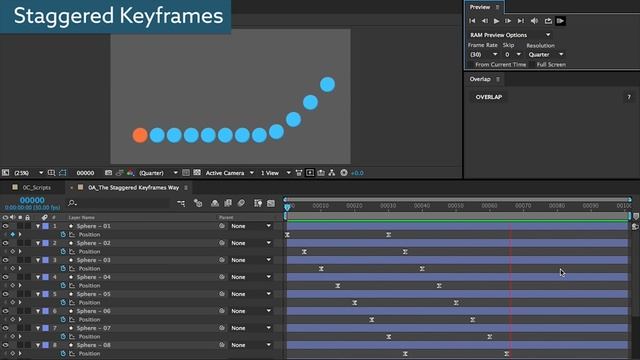Hide Sphere - 02 layer visibility eye
This screenshot has height=360, width=640.
click(5, 243)
